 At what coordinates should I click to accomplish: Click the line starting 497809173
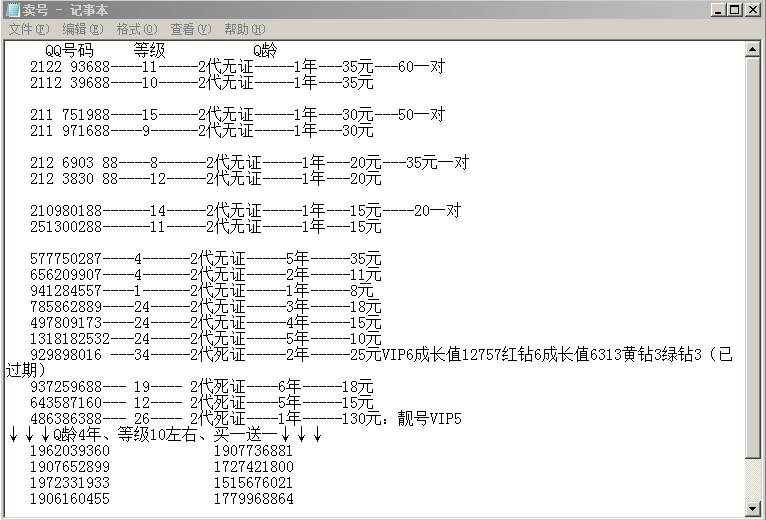pos(206,323)
